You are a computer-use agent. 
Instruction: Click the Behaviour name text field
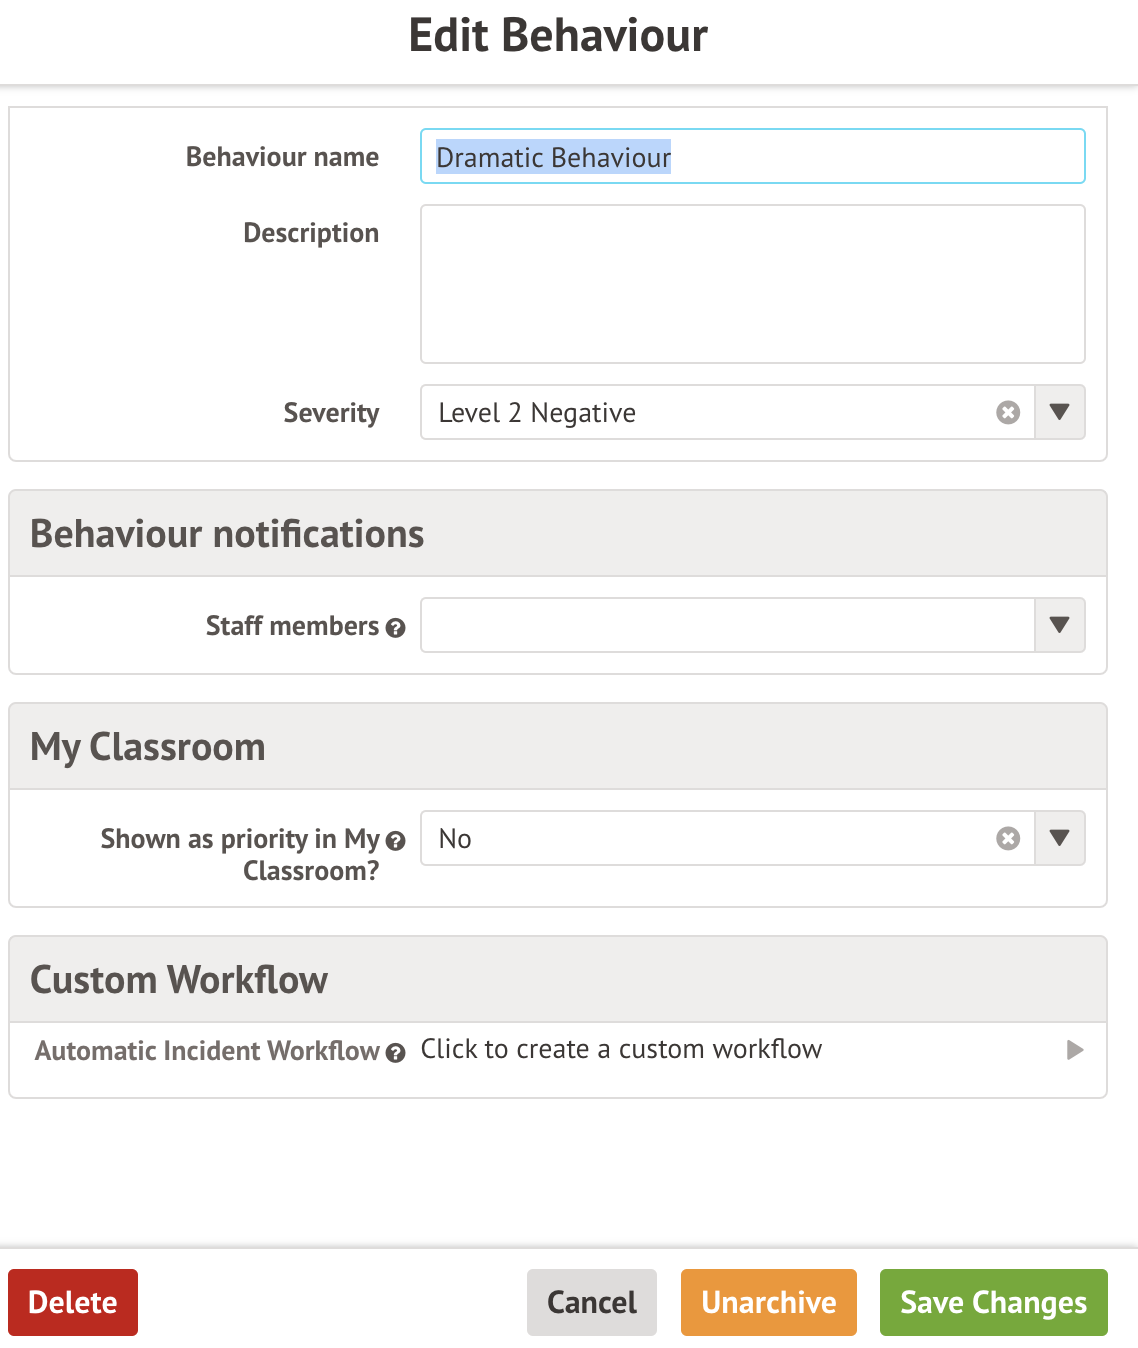coord(752,157)
